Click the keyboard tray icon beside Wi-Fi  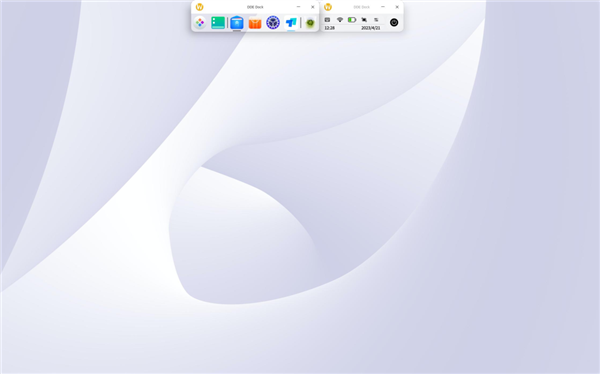point(327,20)
